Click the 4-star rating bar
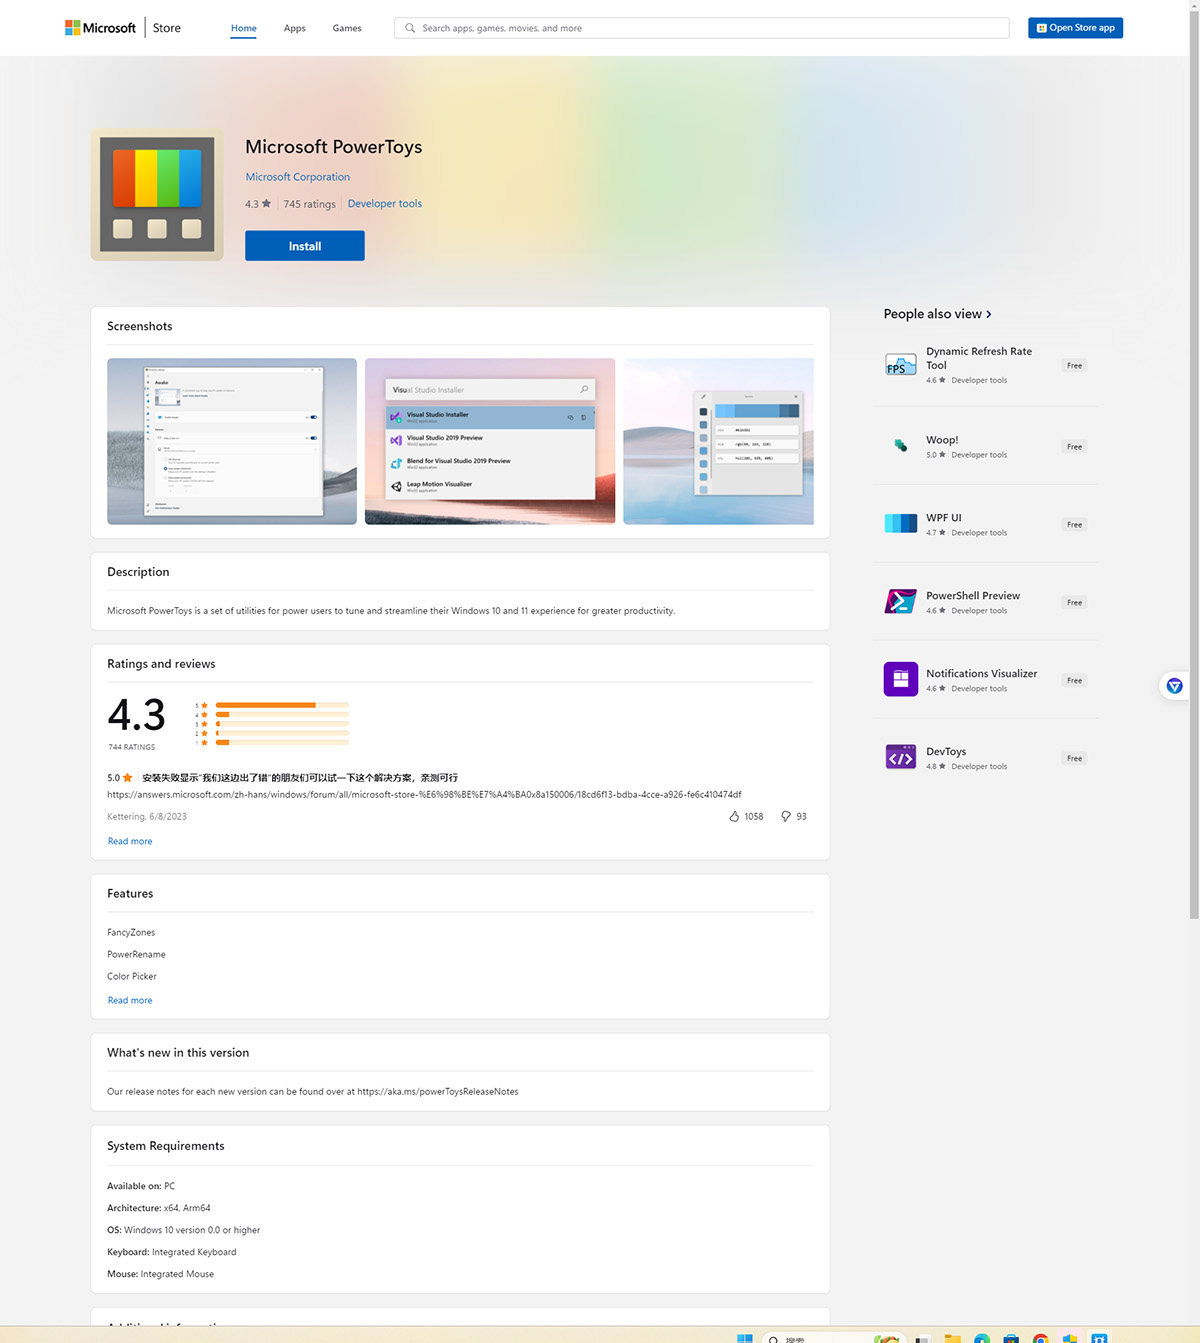 [282, 714]
